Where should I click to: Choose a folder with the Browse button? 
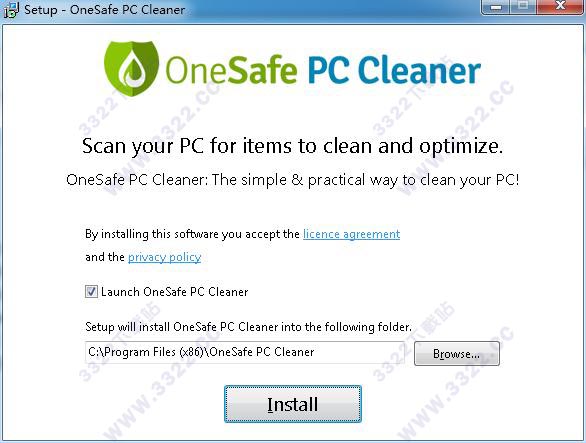pyautogui.click(x=457, y=354)
